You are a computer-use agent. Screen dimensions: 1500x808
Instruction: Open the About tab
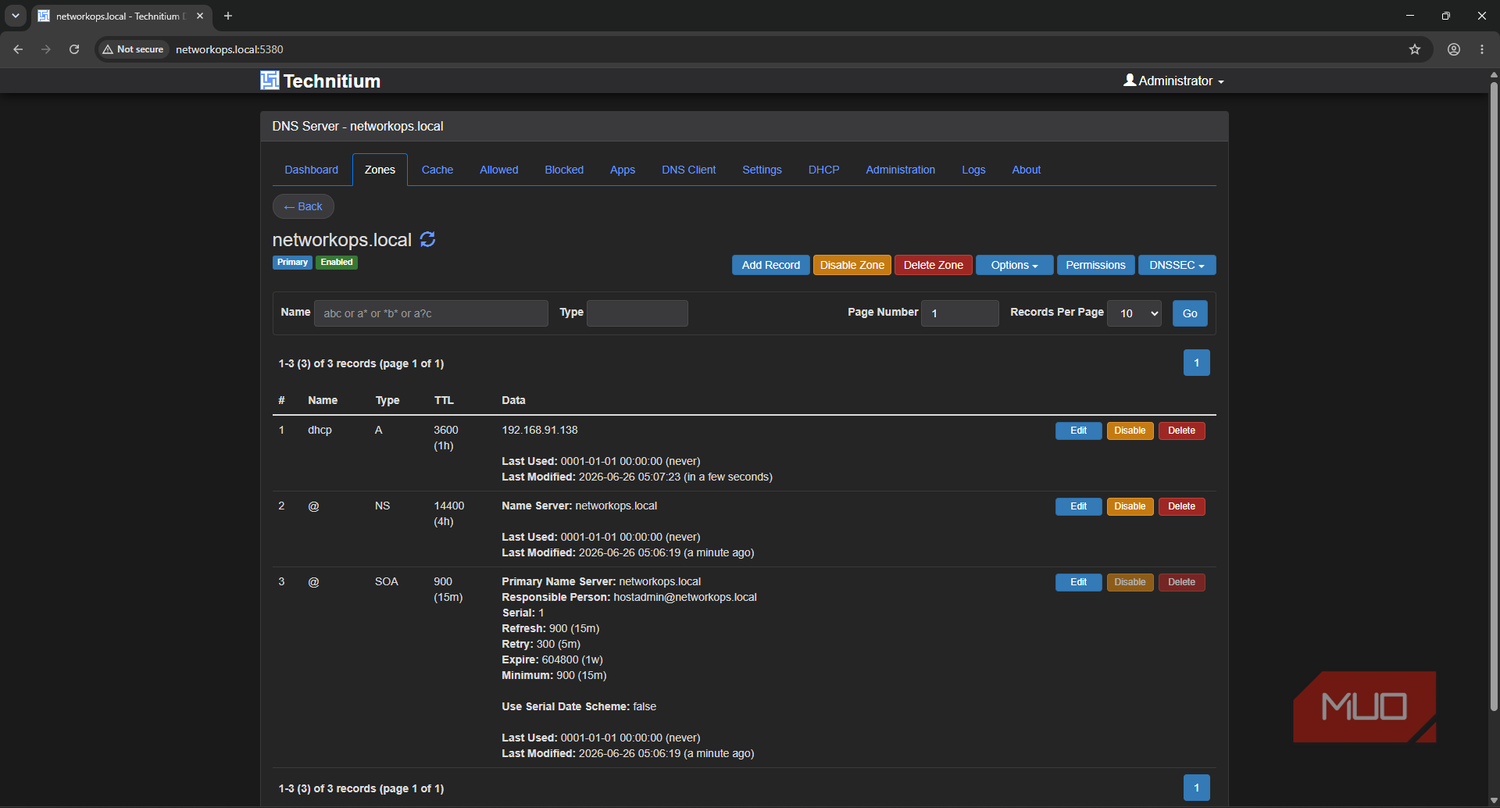1026,170
